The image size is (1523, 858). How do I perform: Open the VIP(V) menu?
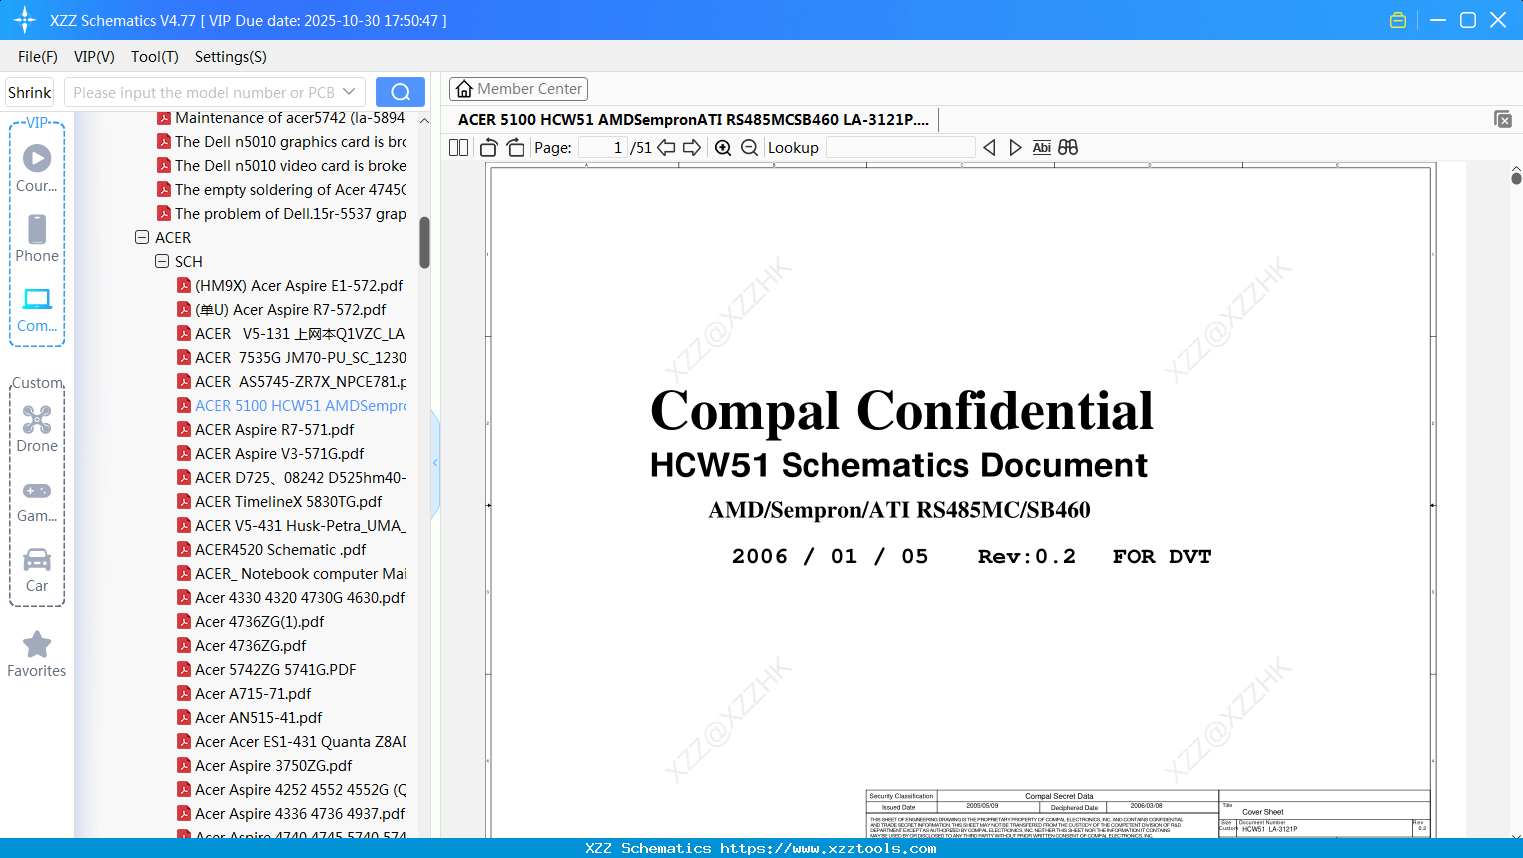pos(94,57)
